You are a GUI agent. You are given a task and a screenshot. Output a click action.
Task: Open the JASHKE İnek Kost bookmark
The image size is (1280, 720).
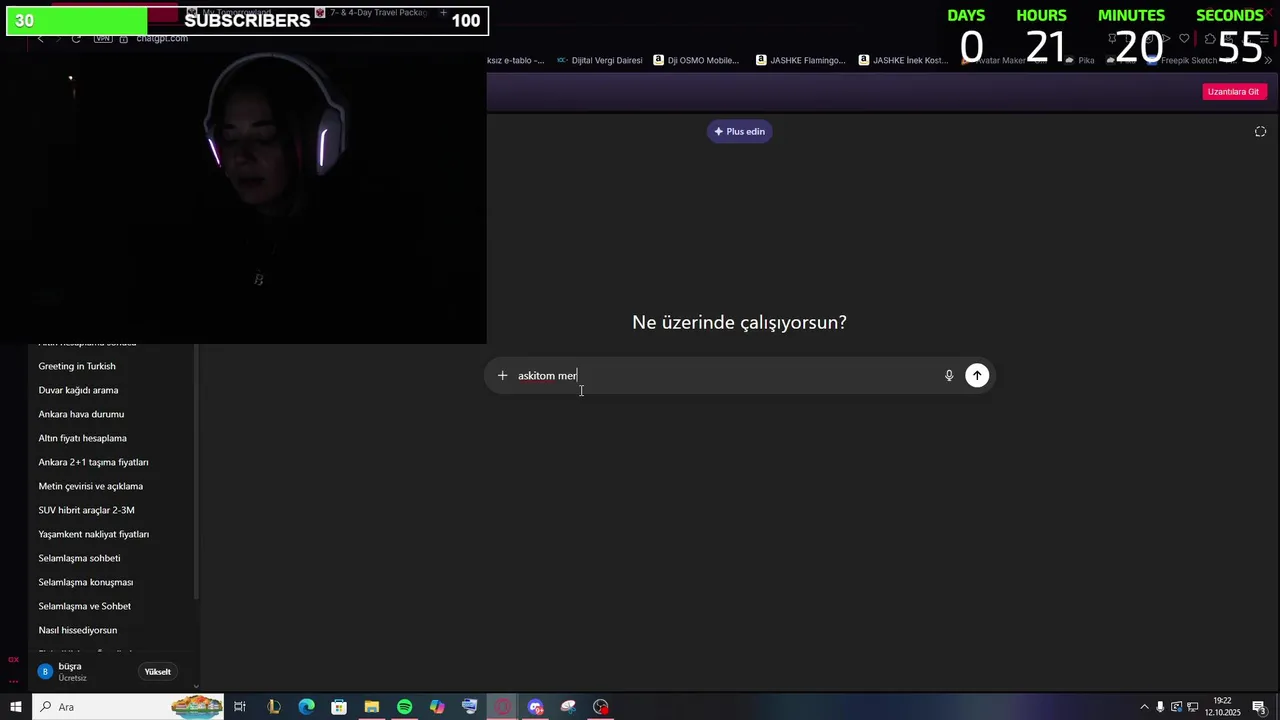904,60
